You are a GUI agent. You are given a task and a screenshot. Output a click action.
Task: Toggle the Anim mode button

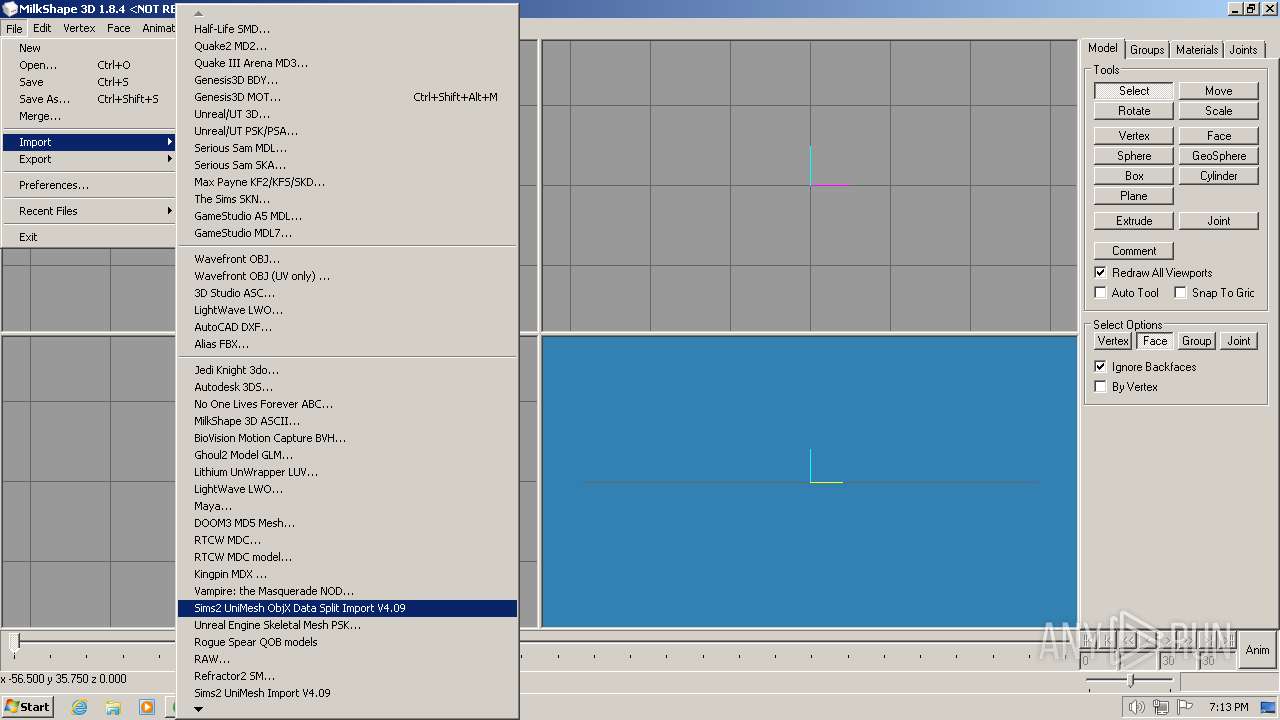[x=1257, y=650]
